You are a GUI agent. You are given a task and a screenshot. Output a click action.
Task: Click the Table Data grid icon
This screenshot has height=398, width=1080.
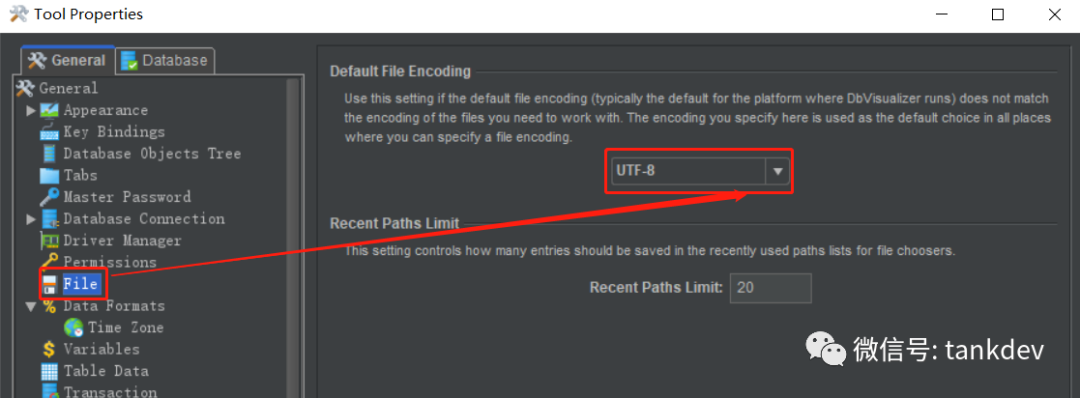point(50,371)
